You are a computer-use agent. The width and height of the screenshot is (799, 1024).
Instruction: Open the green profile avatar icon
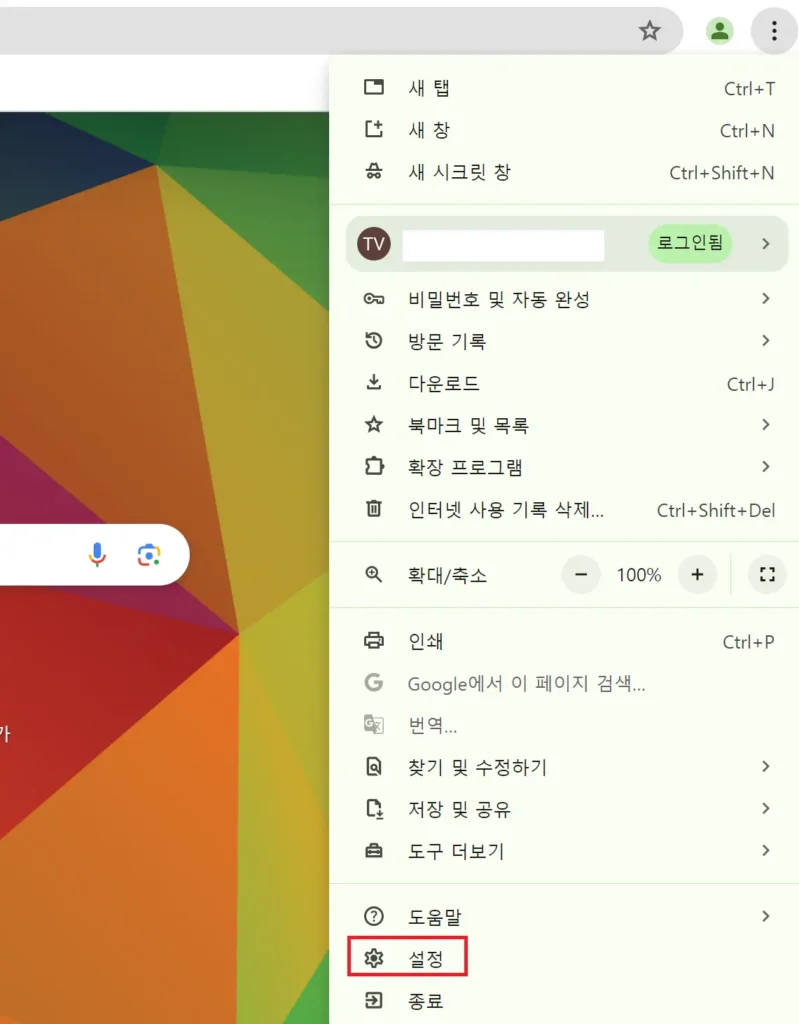click(x=719, y=31)
